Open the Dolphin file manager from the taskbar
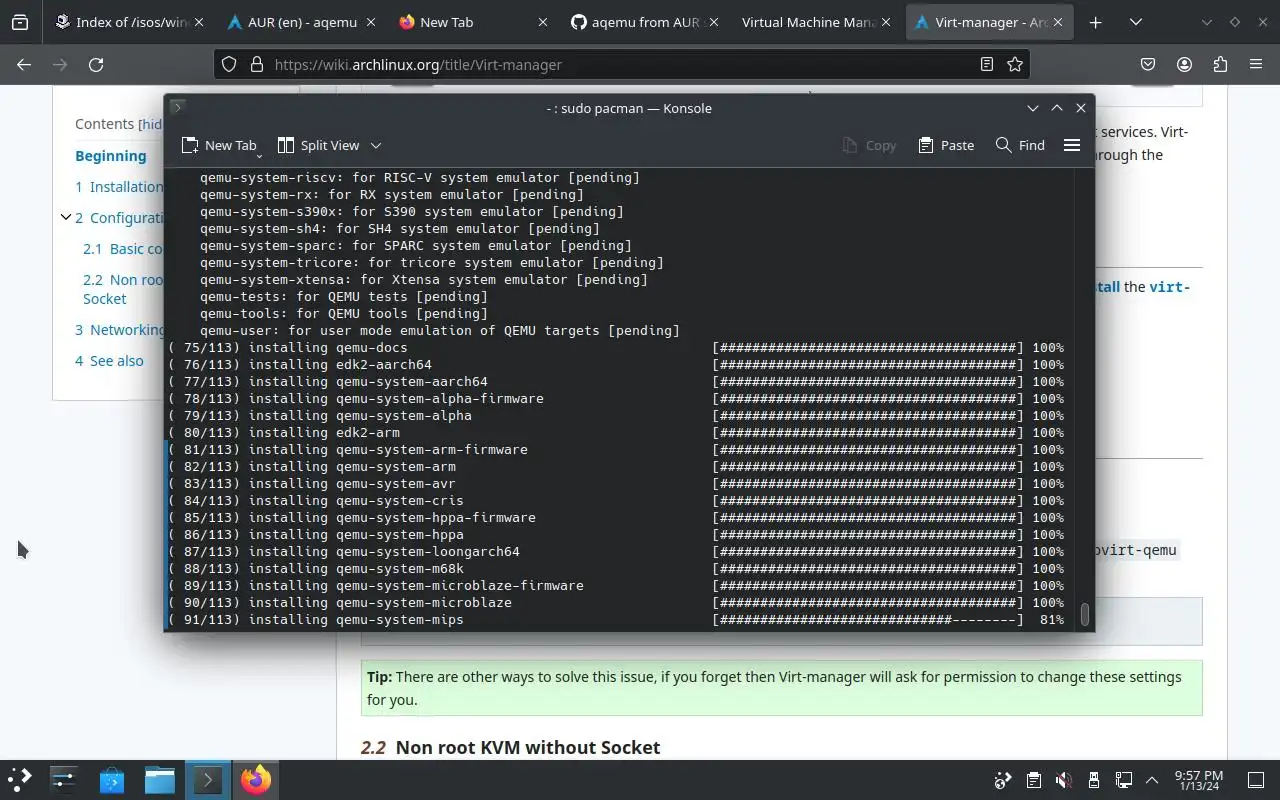This screenshot has width=1280, height=800. click(160, 779)
